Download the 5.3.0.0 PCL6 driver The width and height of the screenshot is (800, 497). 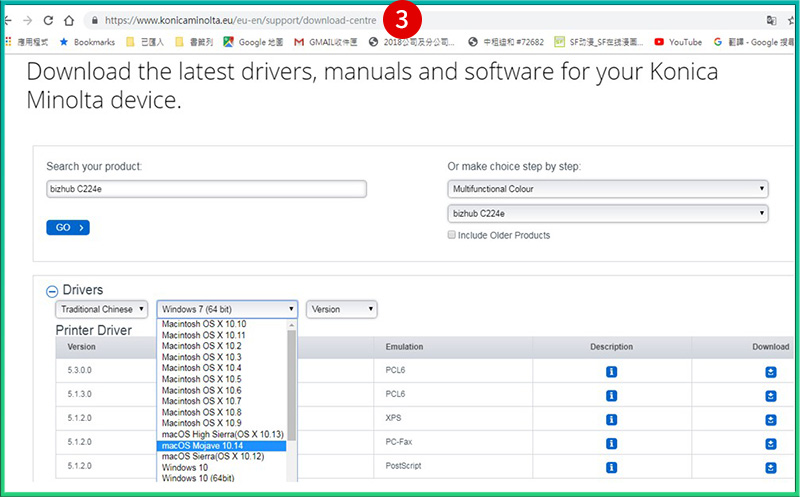pyautogui.click(x=771, y=372)
